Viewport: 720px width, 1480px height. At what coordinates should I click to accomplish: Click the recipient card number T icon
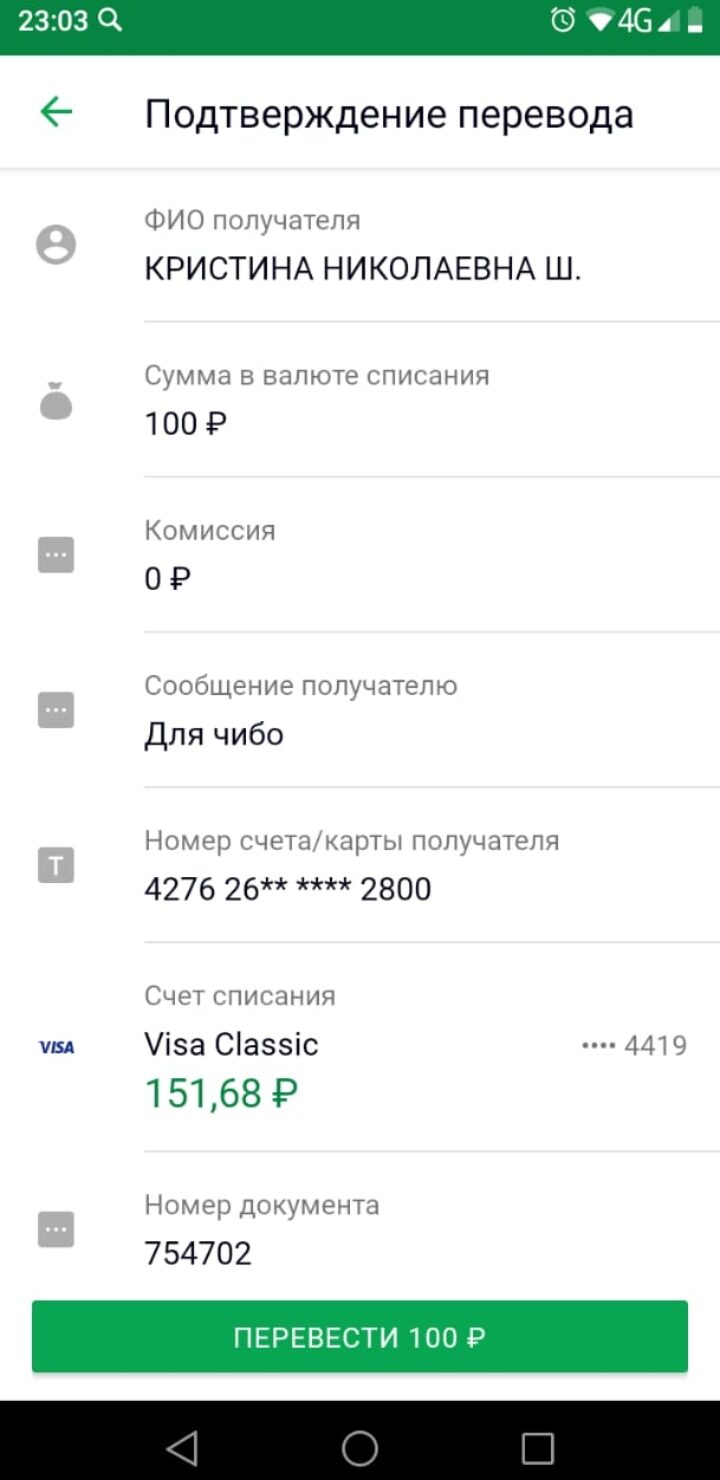(x=56, y=865)
